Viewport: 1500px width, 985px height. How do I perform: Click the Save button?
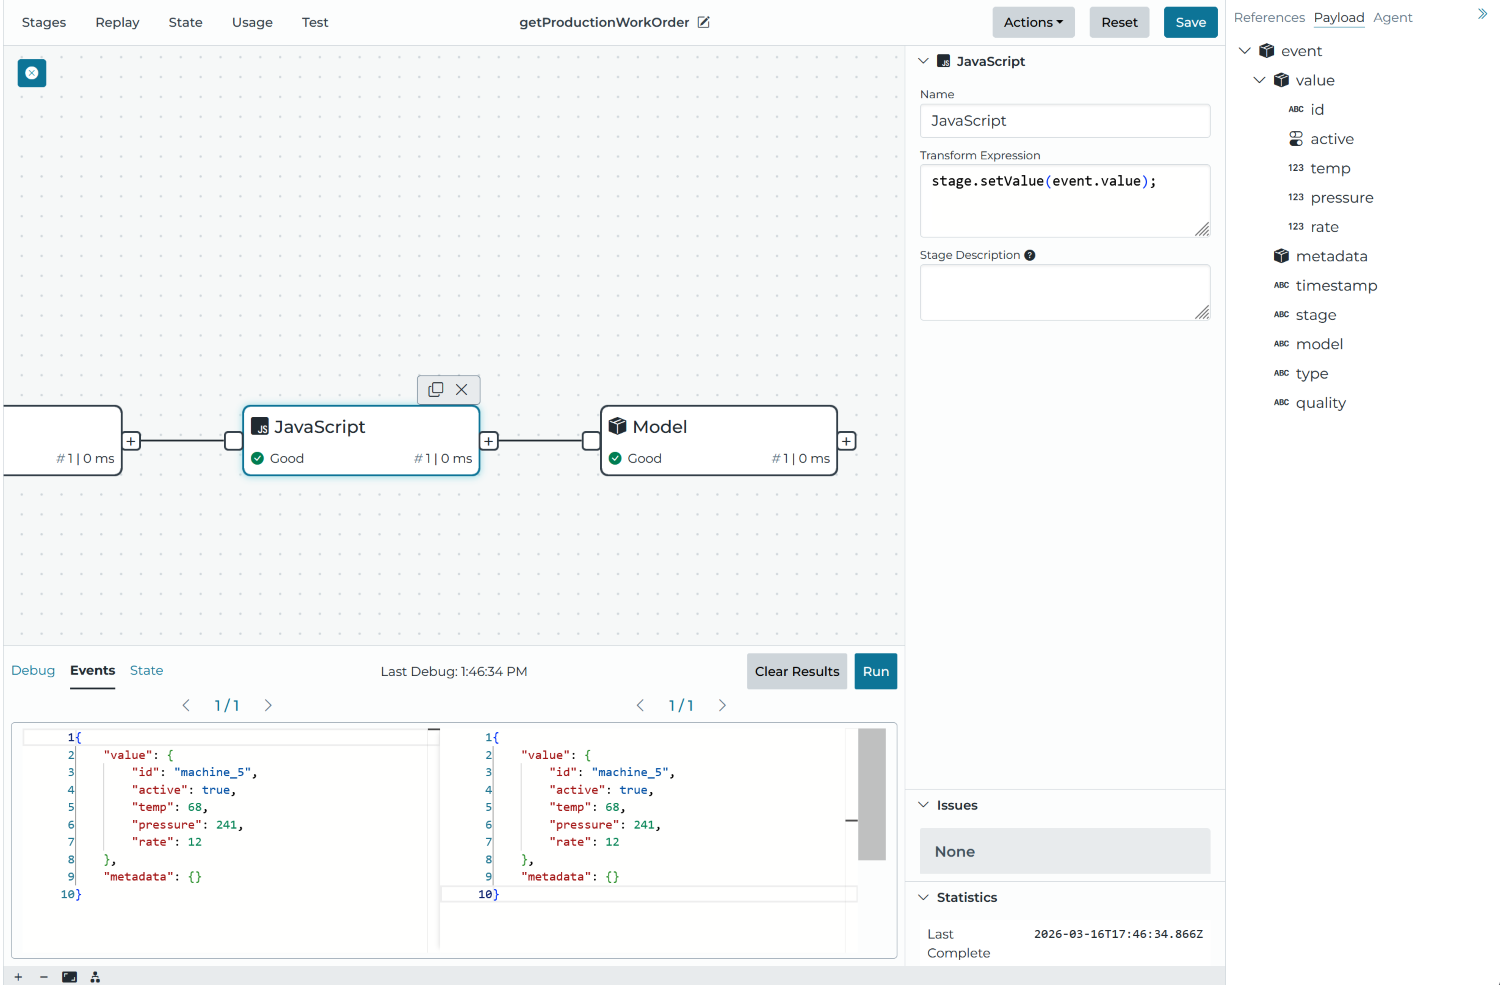(1190, 22)
